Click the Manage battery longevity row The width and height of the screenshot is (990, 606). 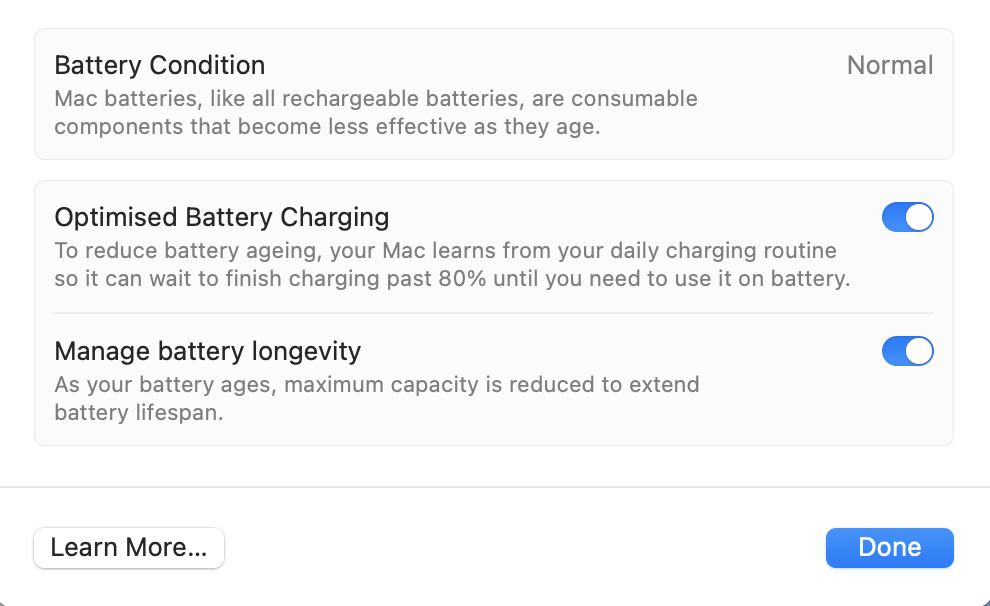point(494,380)
